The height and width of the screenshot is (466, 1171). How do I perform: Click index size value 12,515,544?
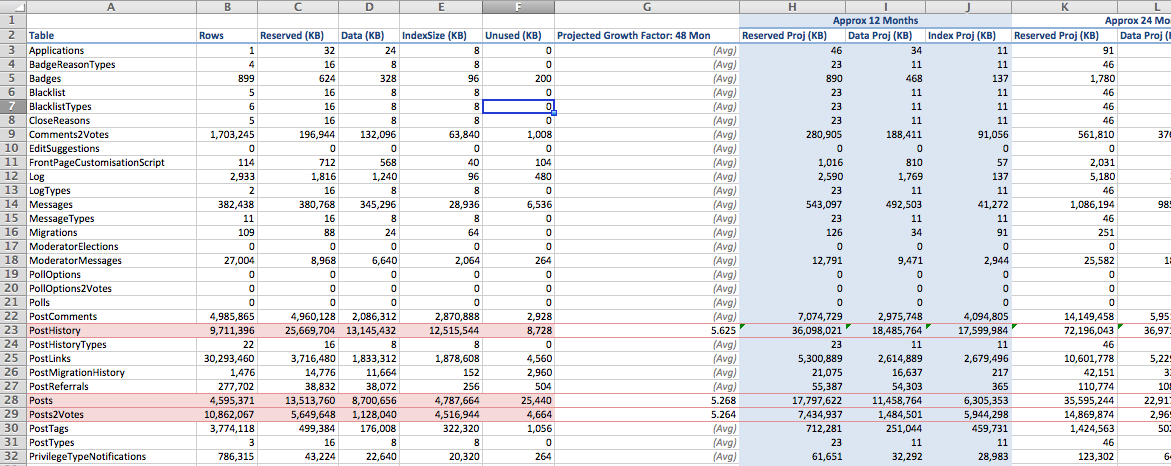[441, 330]
